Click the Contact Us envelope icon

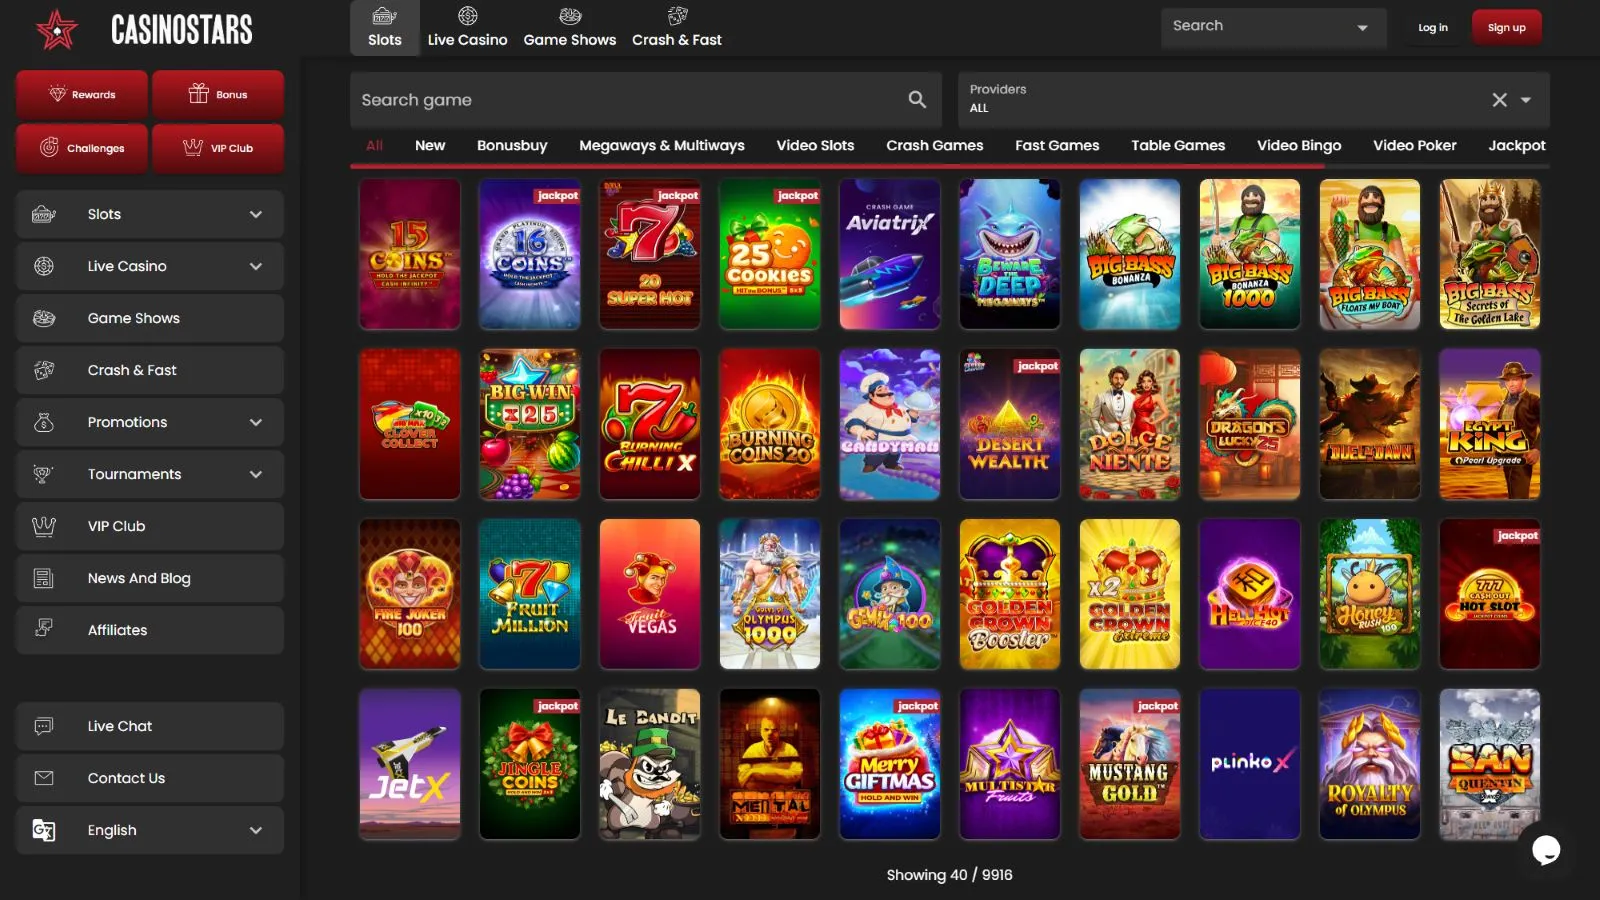coord(44,778)
